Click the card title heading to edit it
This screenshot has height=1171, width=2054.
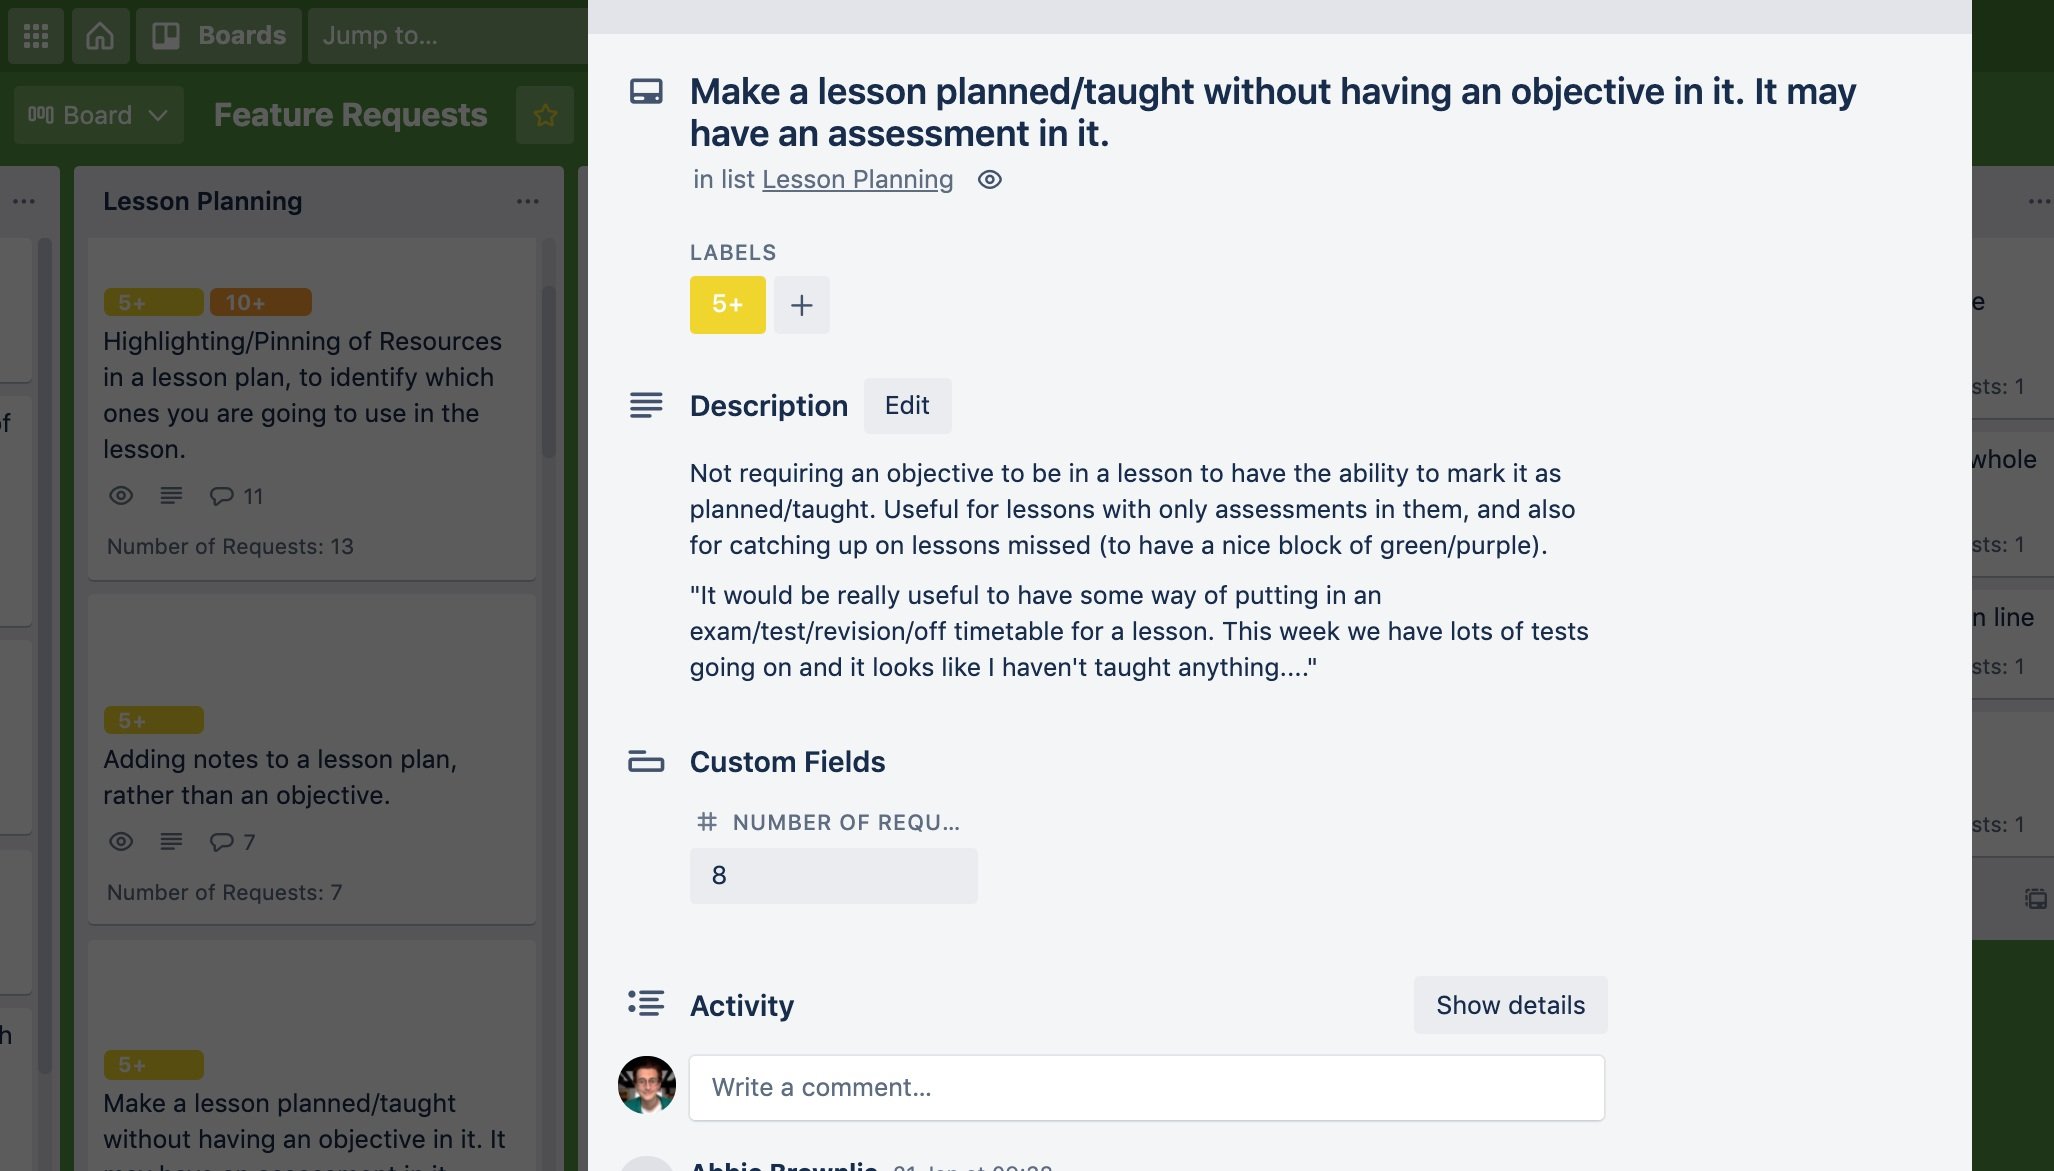(1273, 112)
